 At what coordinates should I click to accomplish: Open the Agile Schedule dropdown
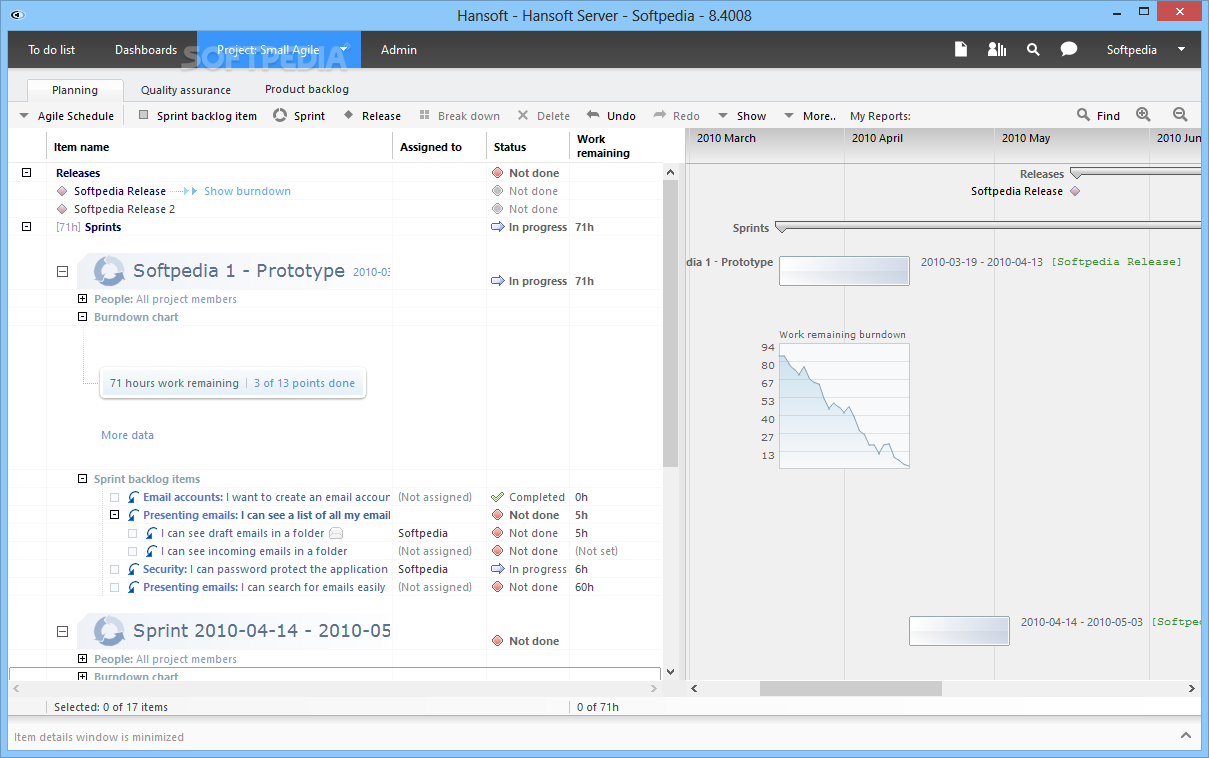pyautogui.click(x=66, y=116)
